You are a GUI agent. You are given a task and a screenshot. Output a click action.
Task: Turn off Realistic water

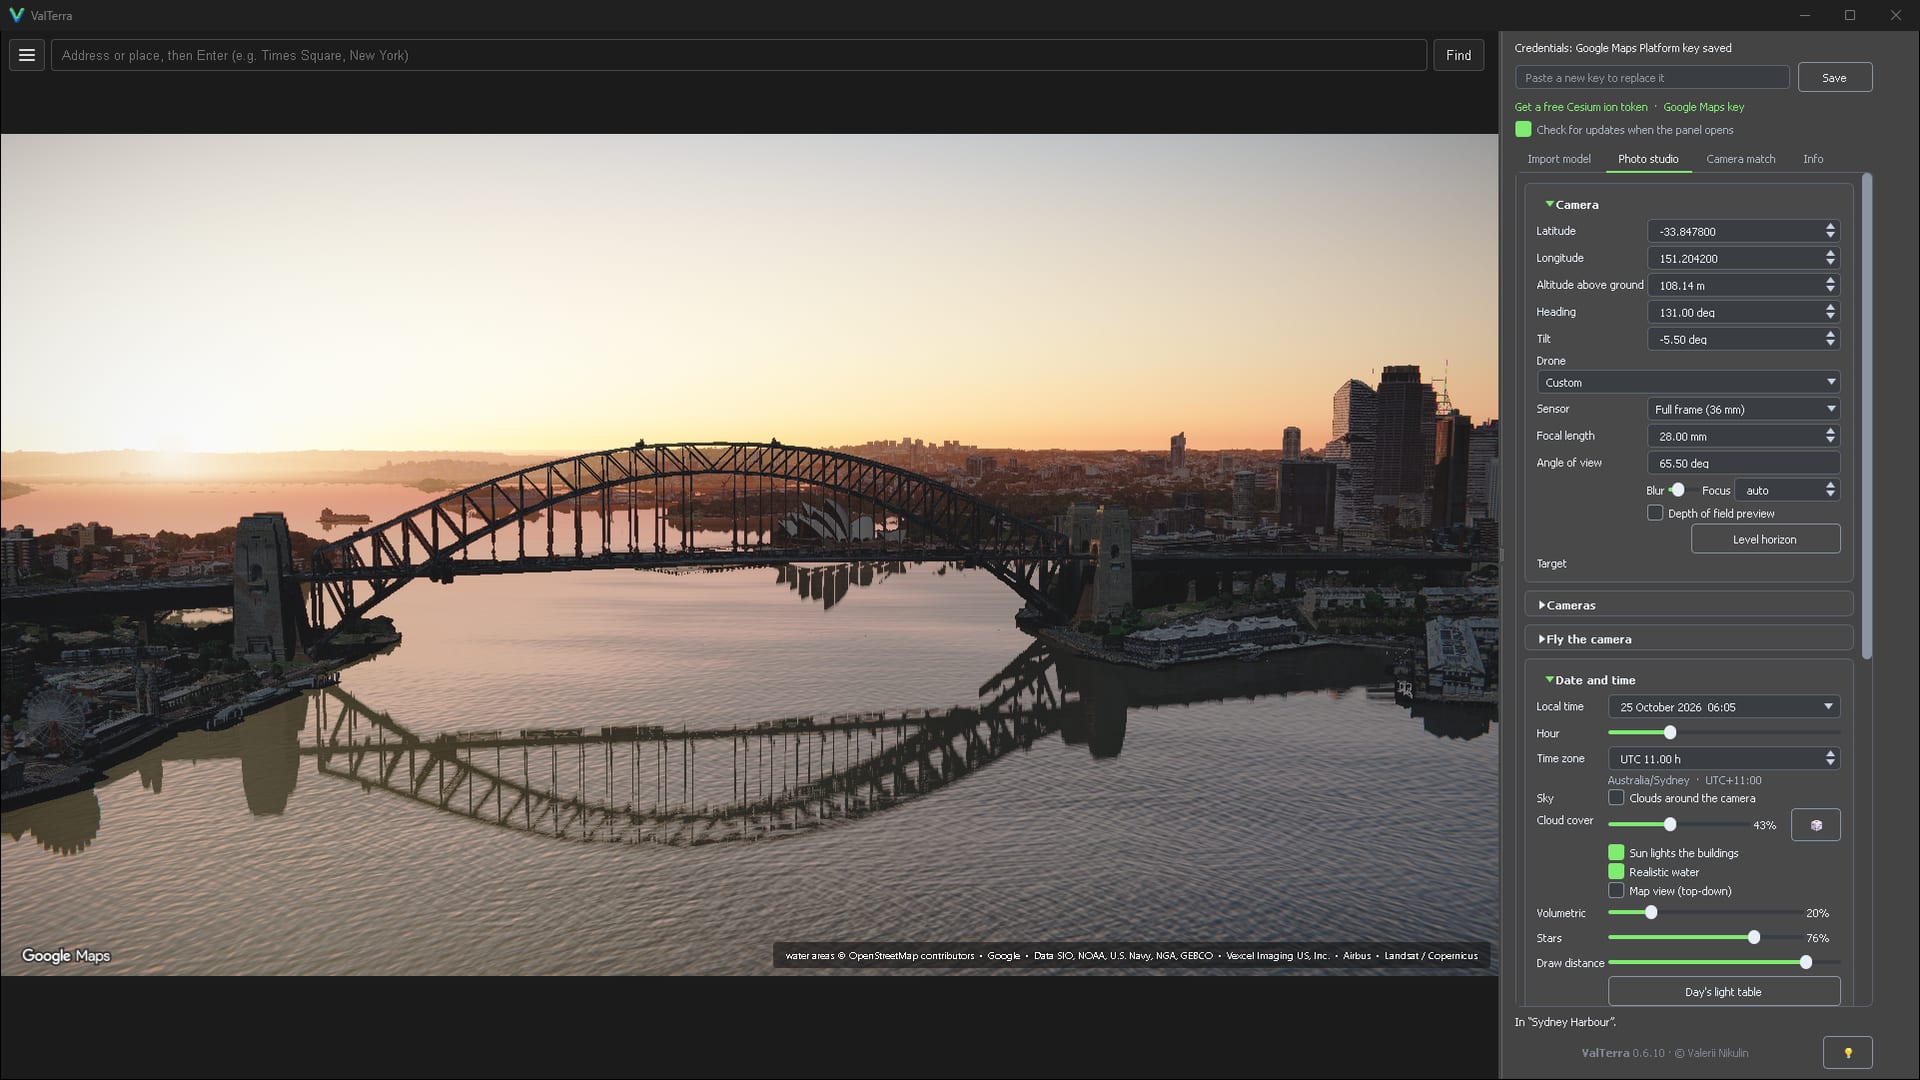point(1616,872)
